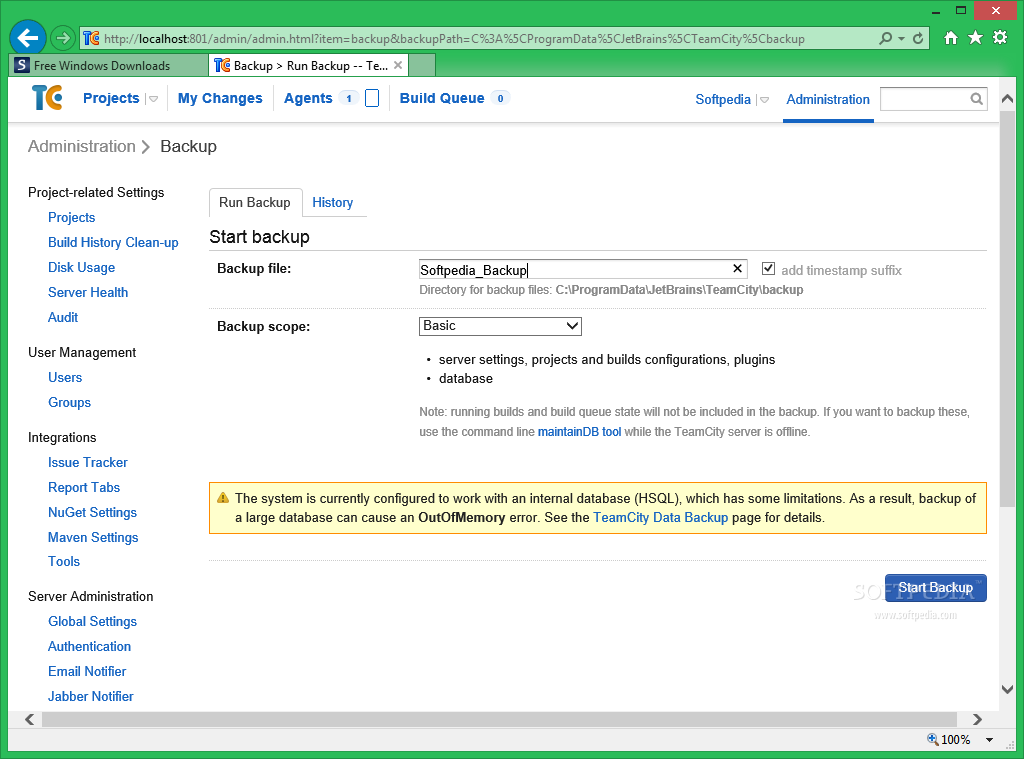Screen dimensions: 1024x759
Task: Open the Projects top menu
Action: coord(111,98)
